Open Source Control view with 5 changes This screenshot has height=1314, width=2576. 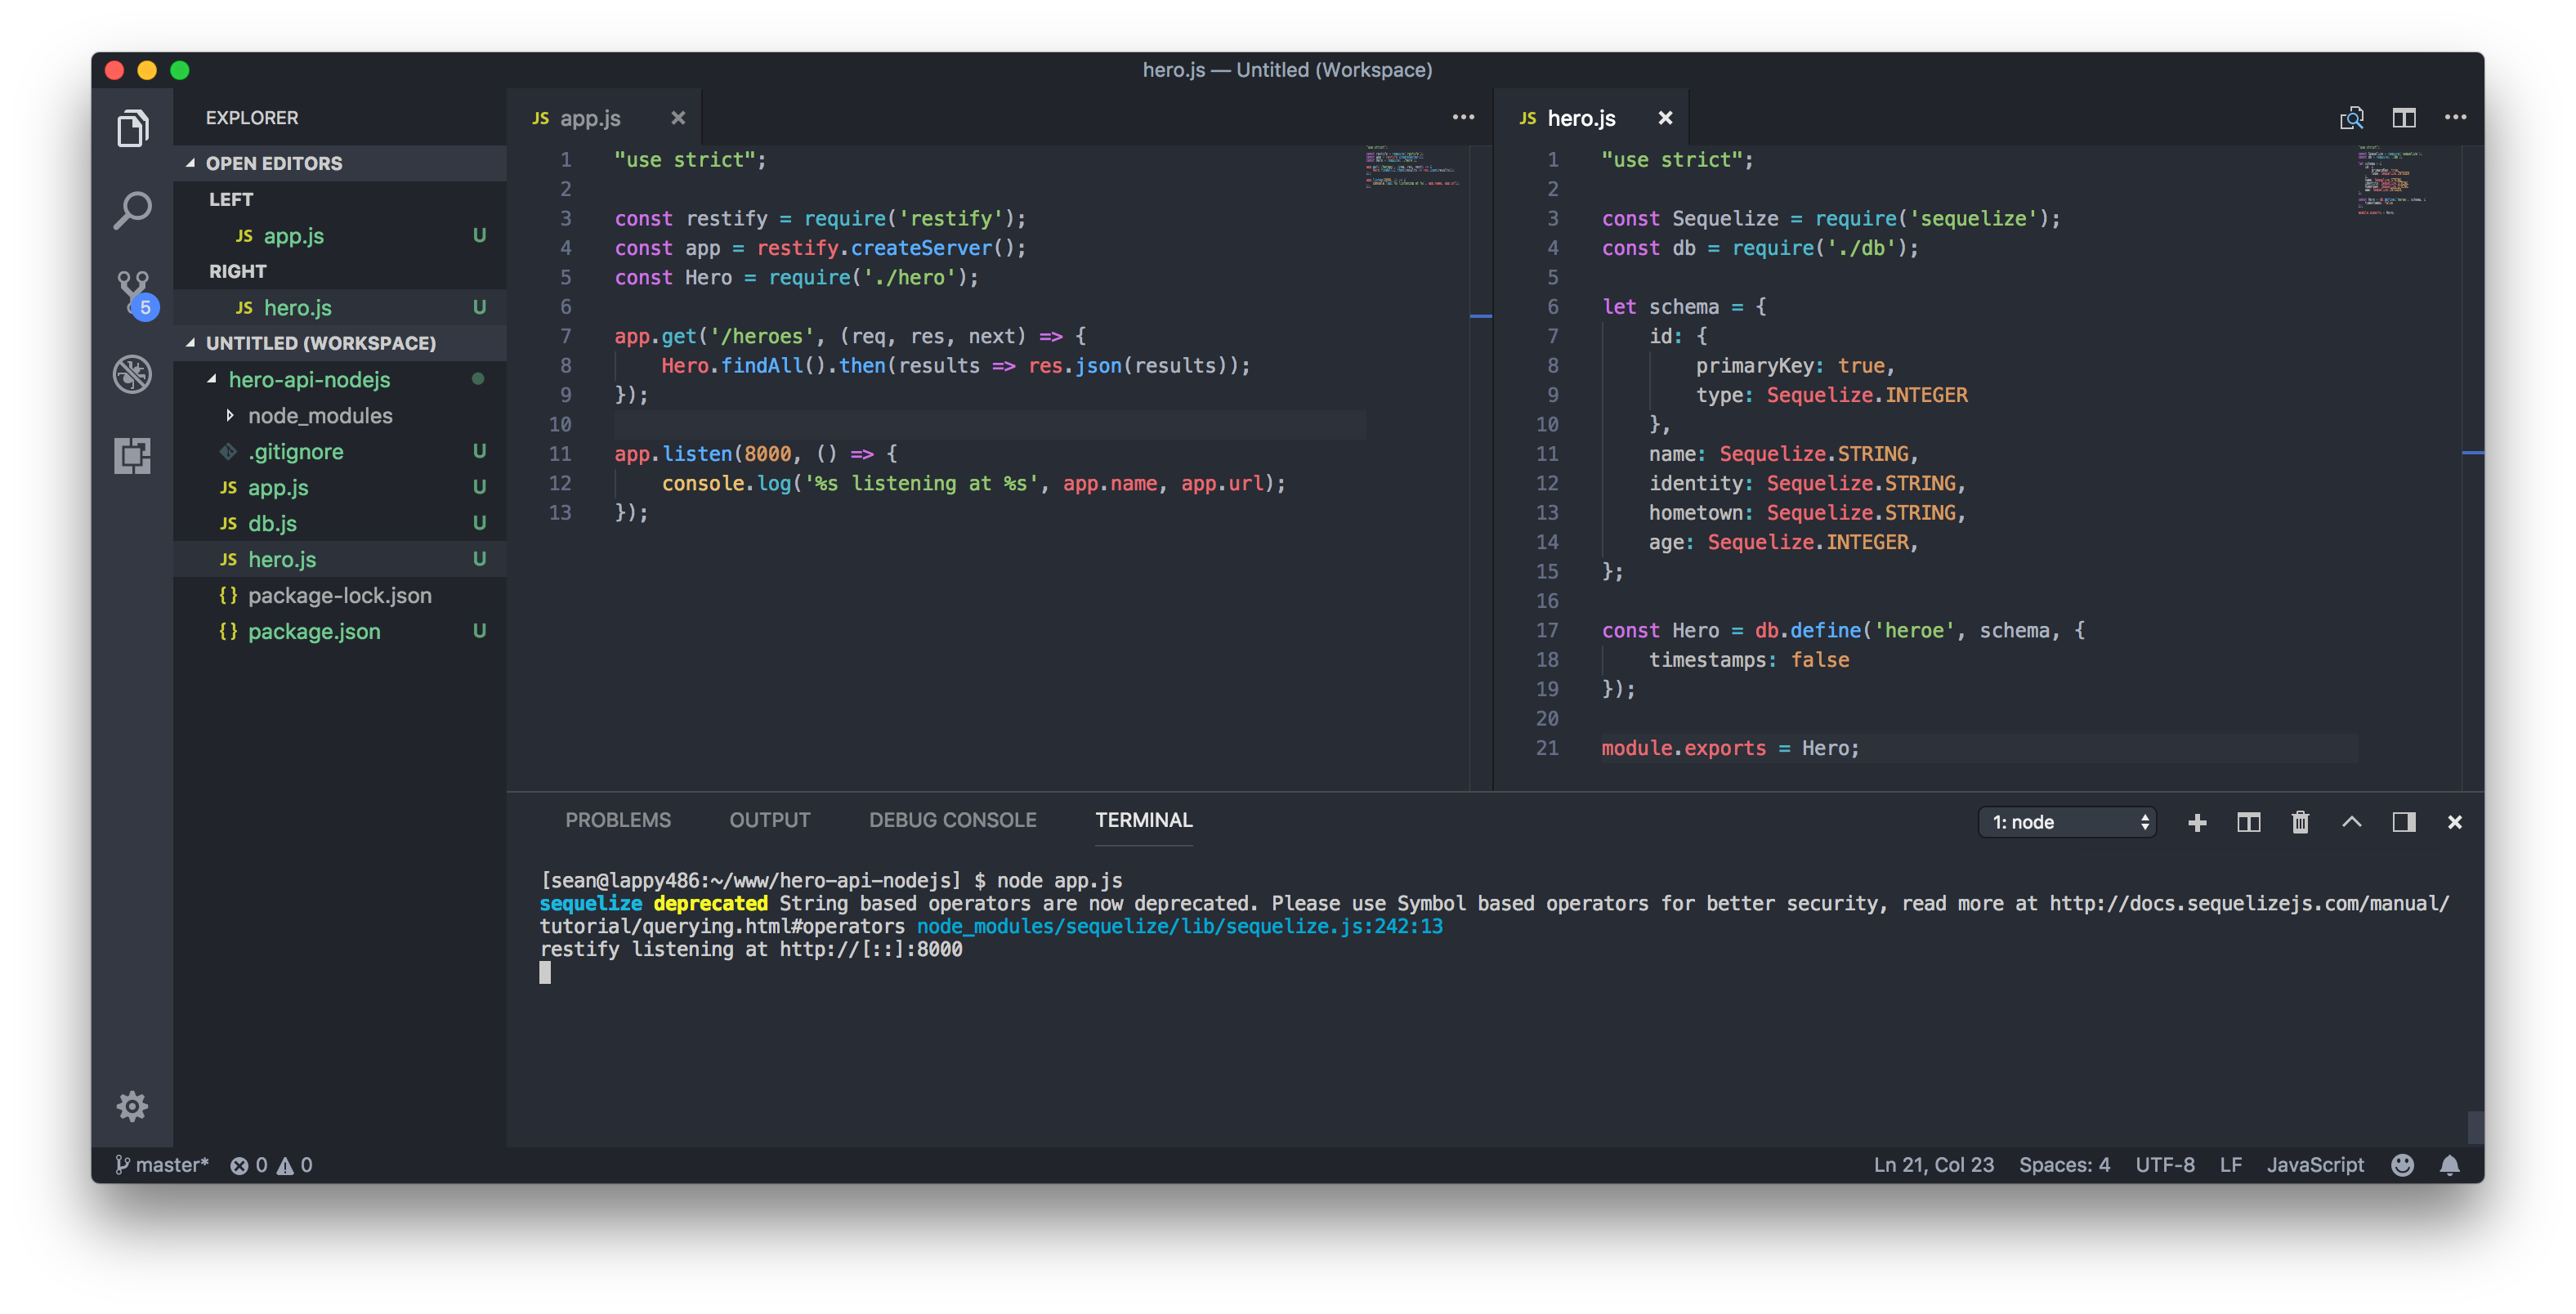[x=132, y=292]
